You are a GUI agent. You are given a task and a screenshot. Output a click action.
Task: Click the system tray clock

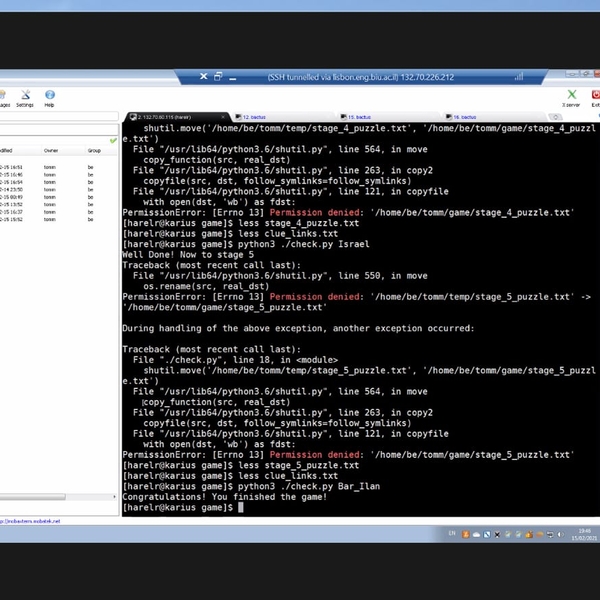click(x=583, y=536)
